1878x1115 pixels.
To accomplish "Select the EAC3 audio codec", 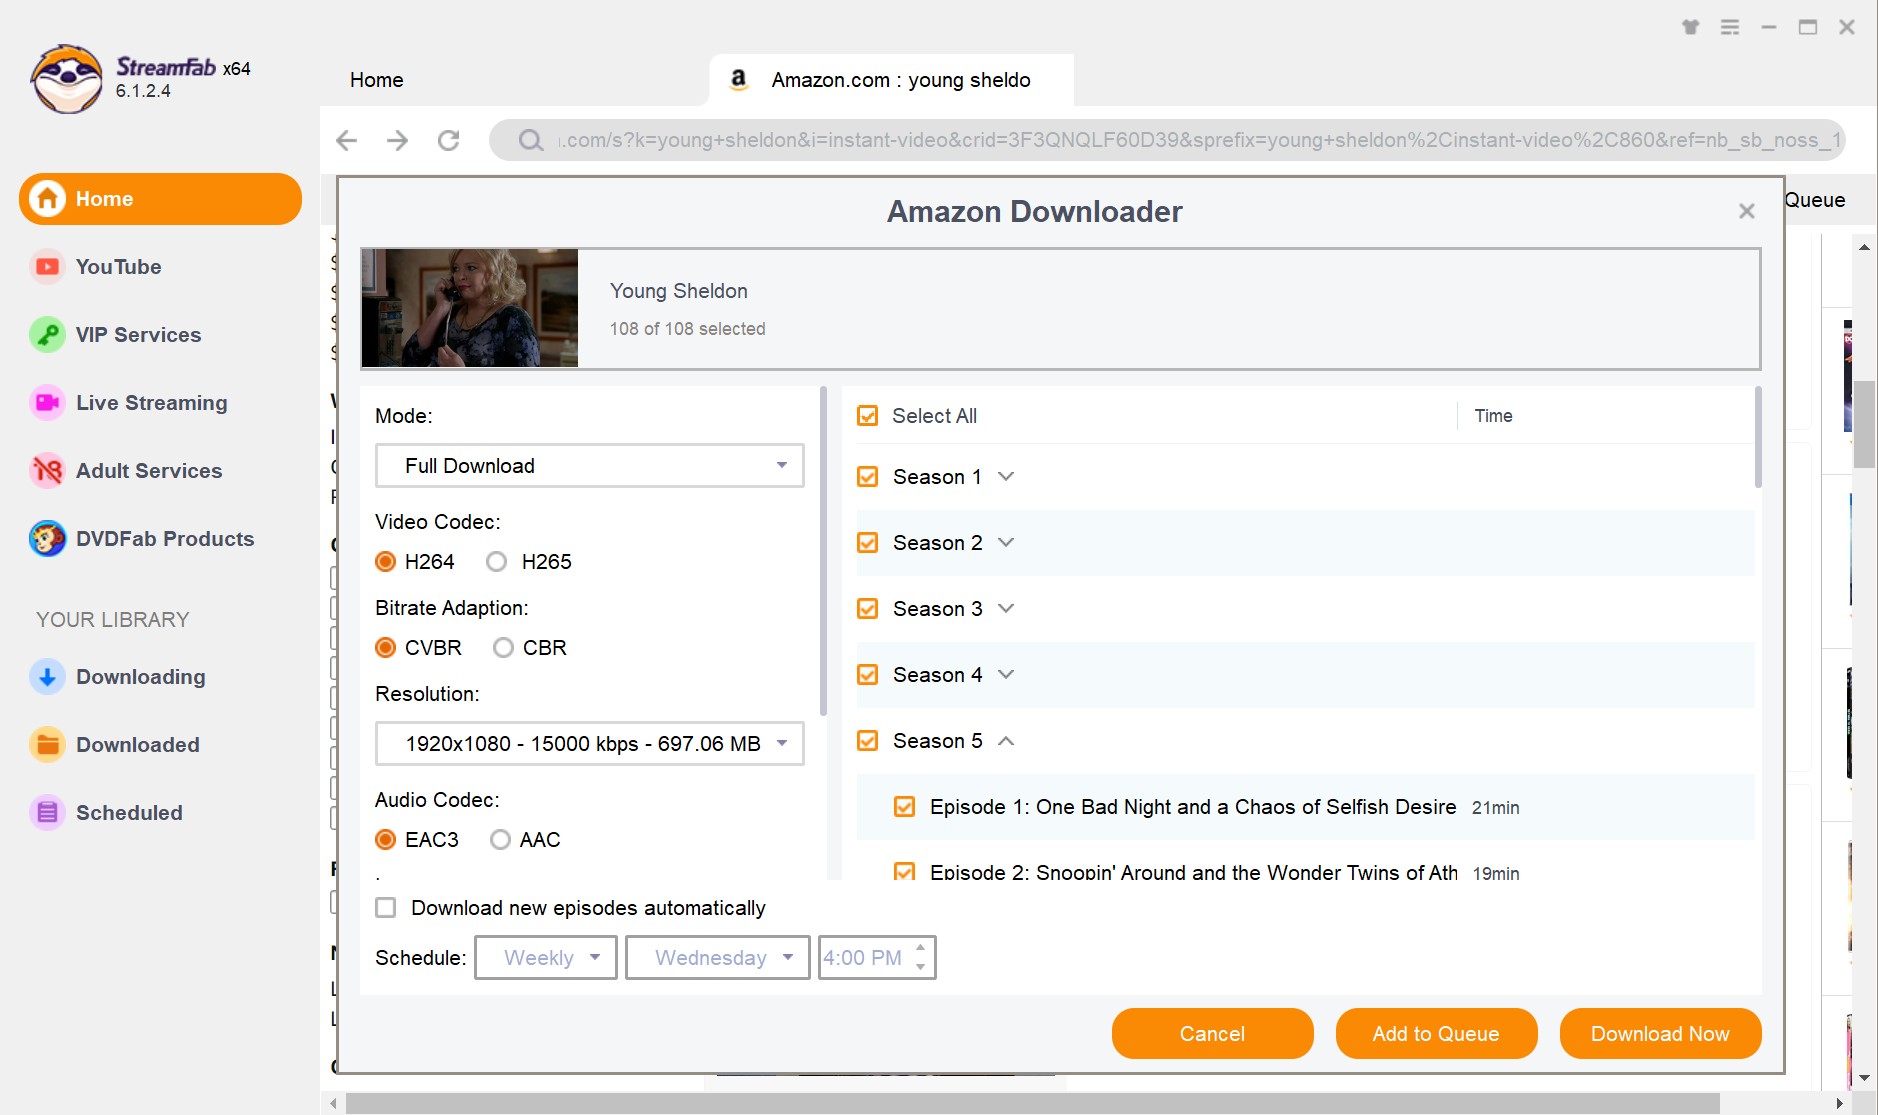I will [386, 840].
